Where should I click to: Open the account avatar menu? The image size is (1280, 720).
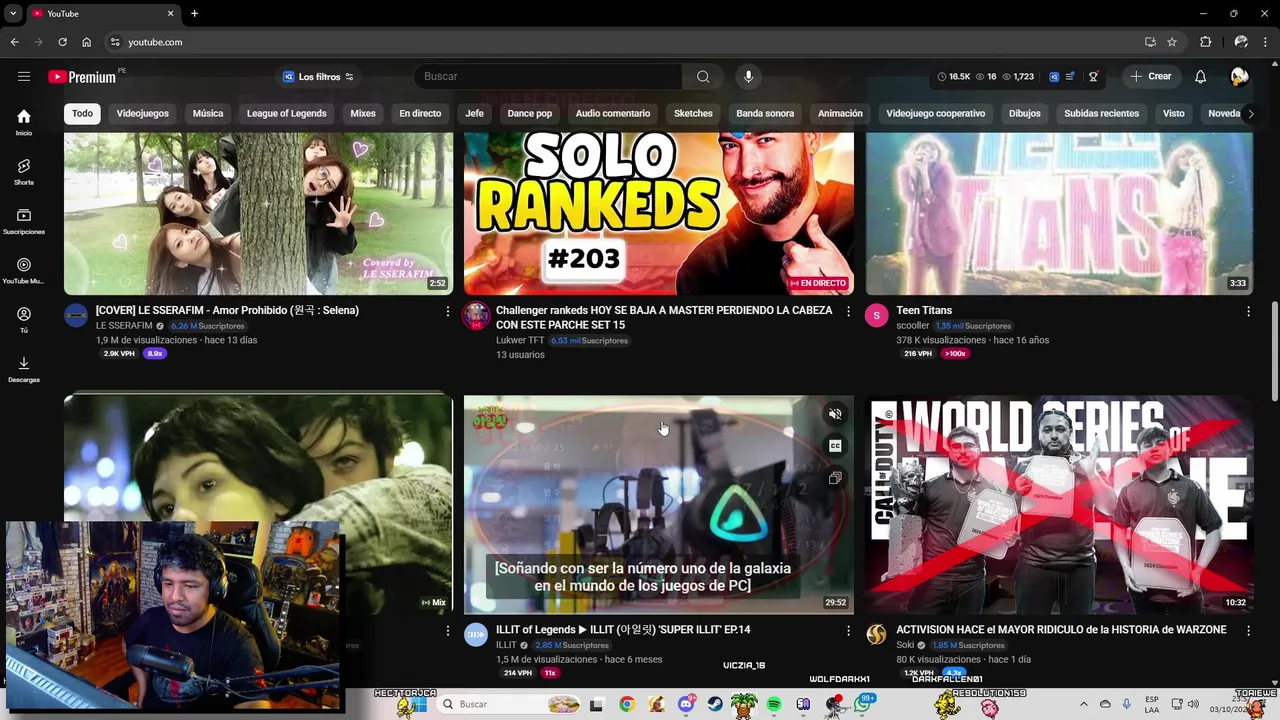click(1239, 77)
